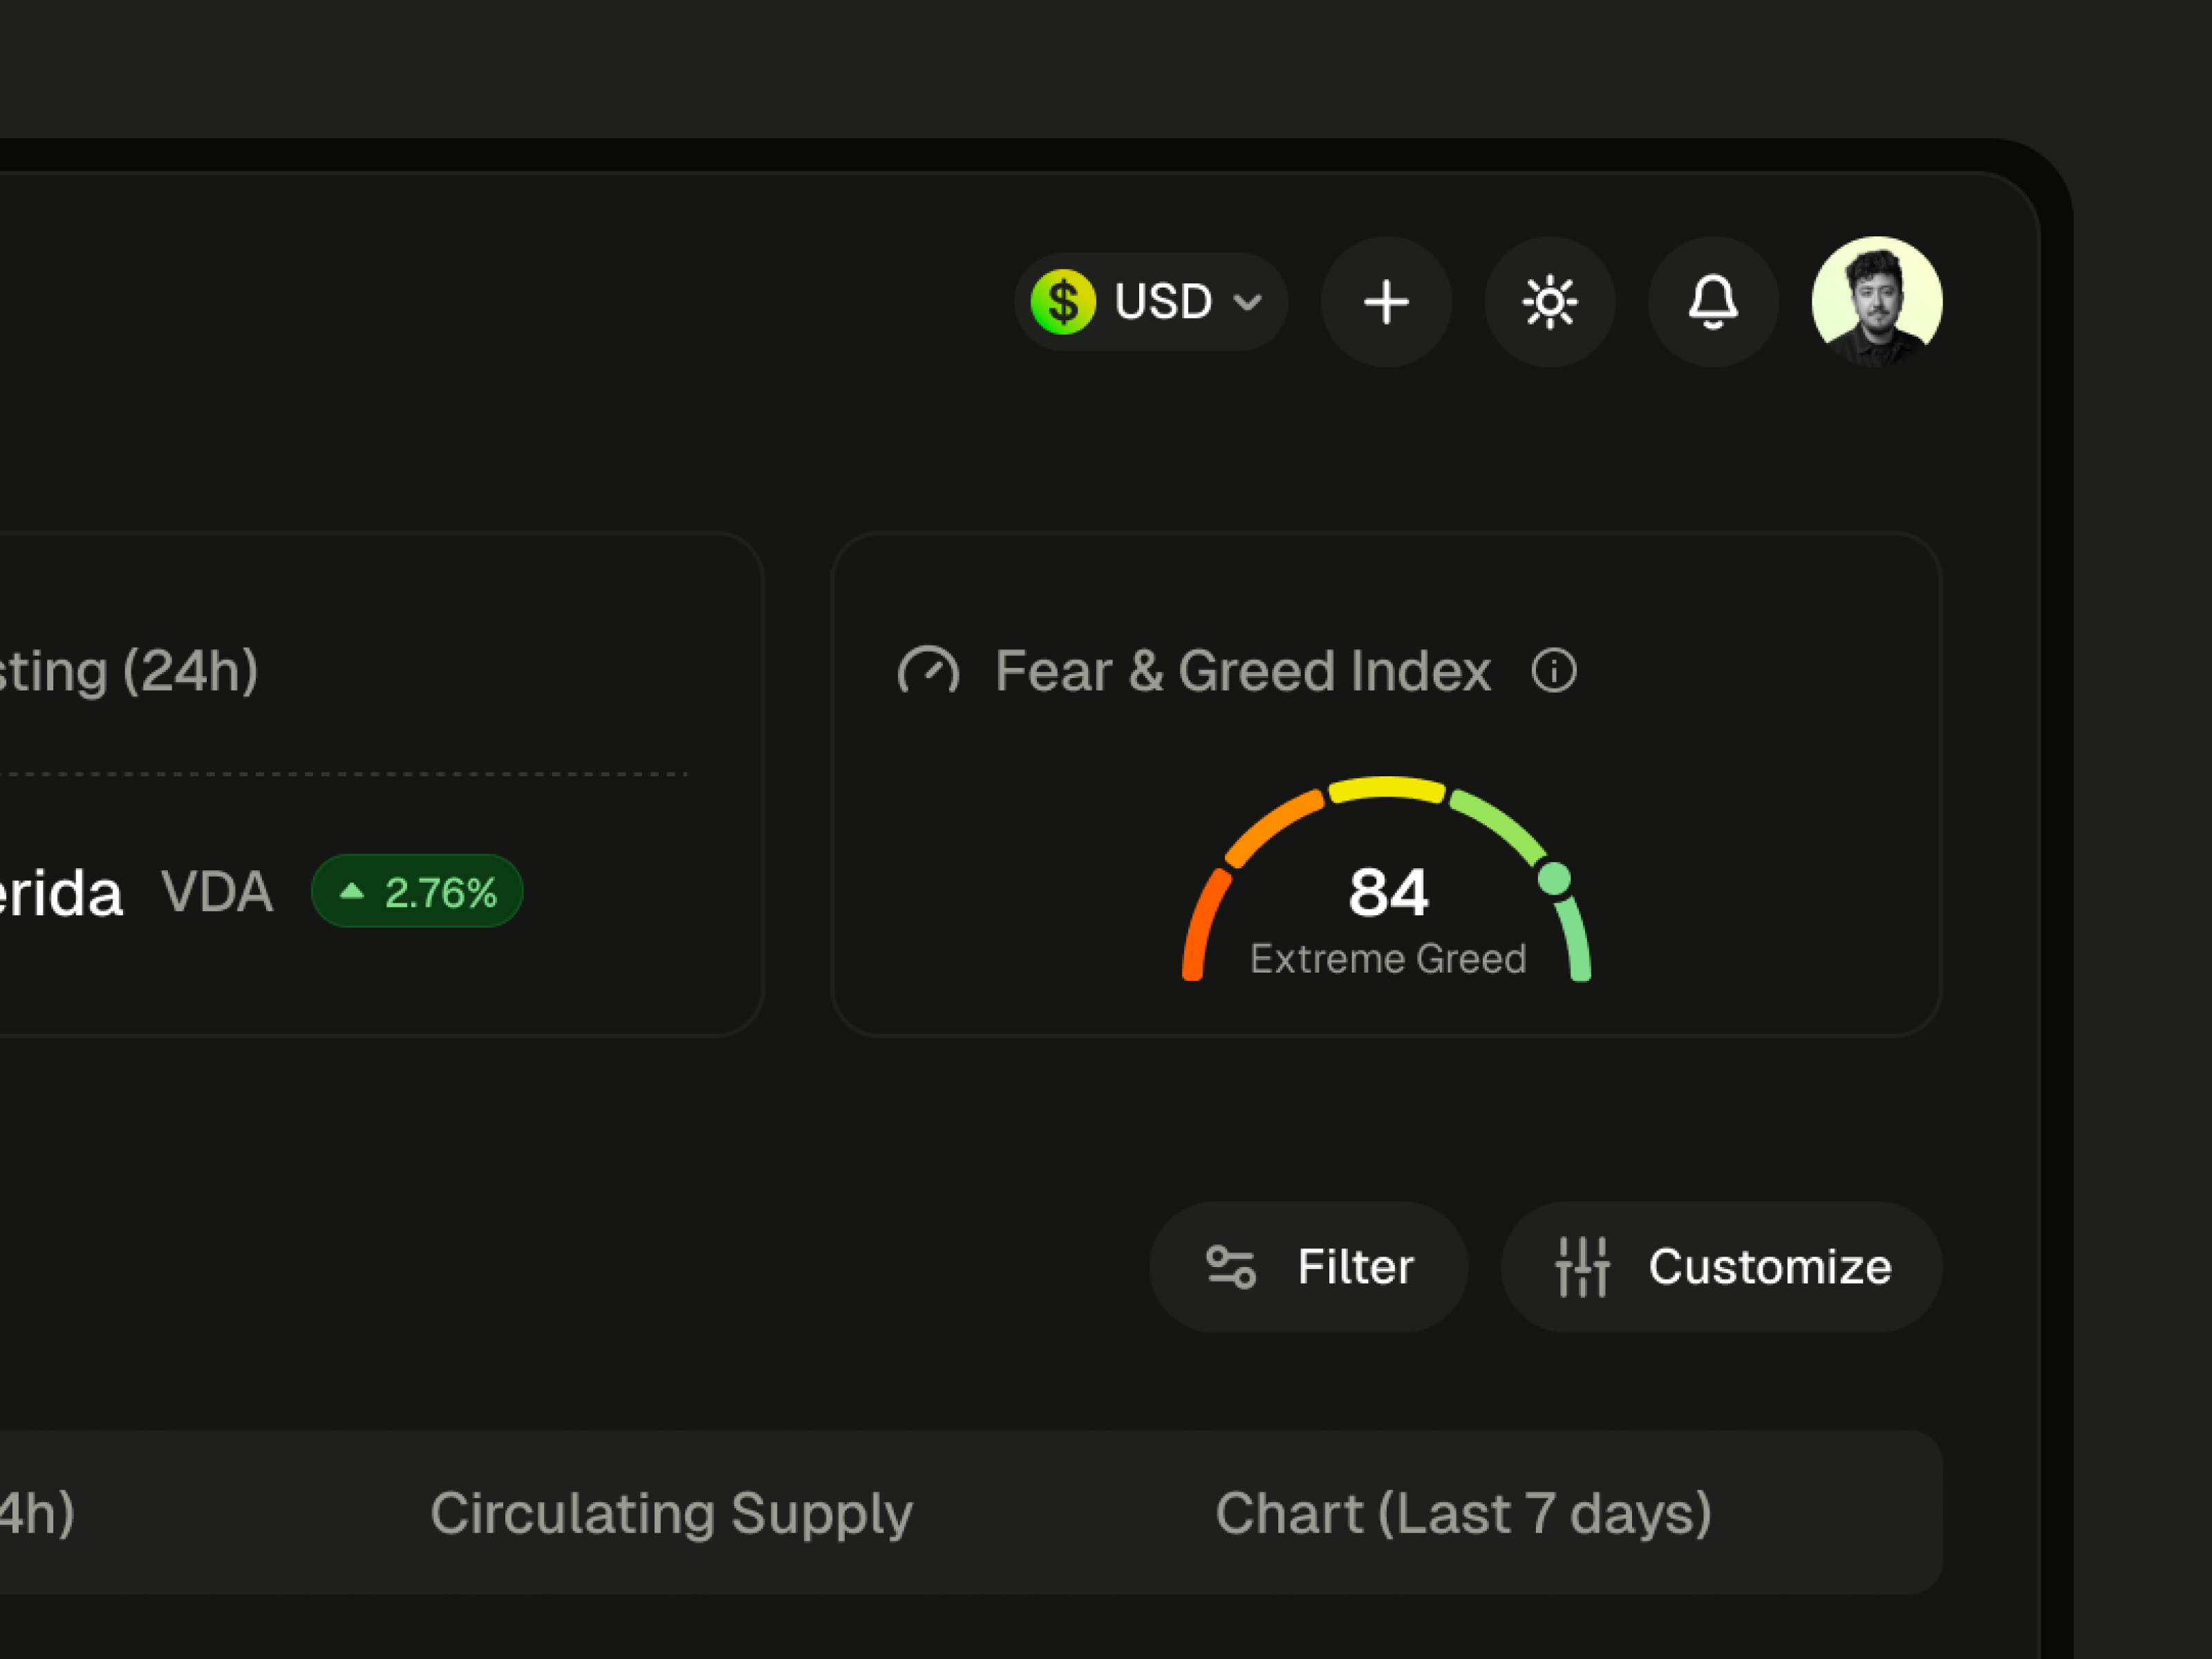Check notifications via the bell icon
This screenshot has height=1659, width=2212.
point(1712,302)
